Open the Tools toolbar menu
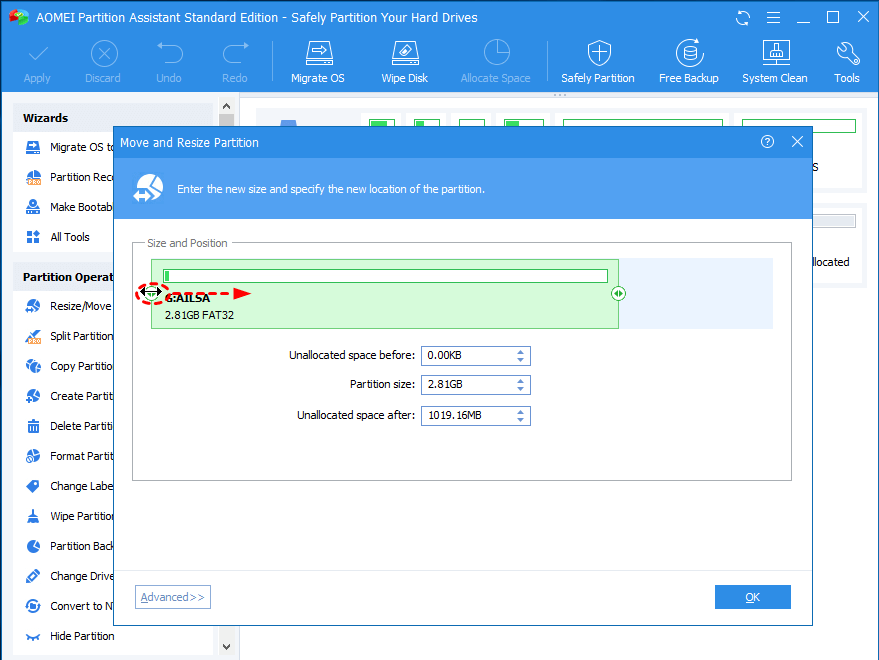Viewport: 879px width, 660px height. 846,62
